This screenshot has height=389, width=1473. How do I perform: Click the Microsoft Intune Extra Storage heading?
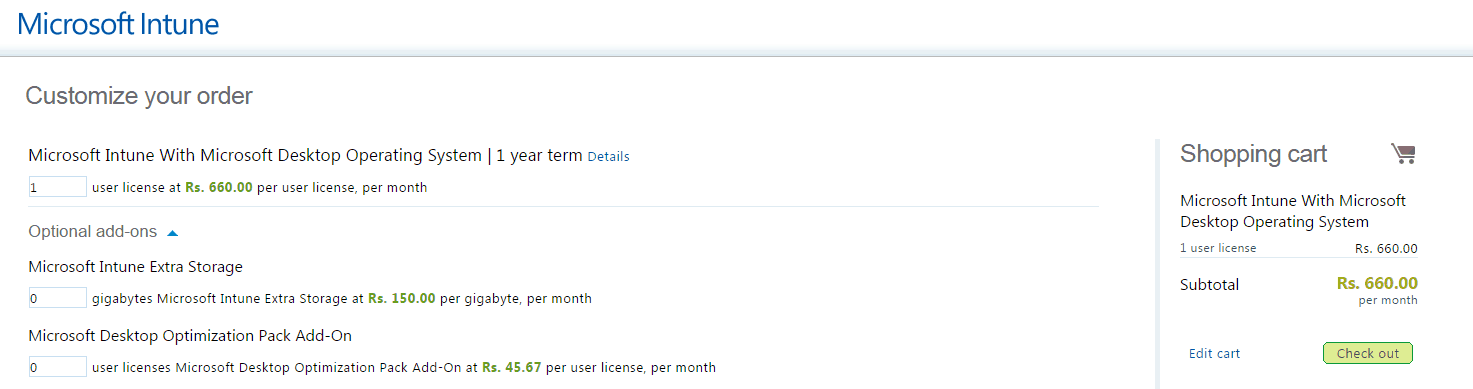click(136, 267)
